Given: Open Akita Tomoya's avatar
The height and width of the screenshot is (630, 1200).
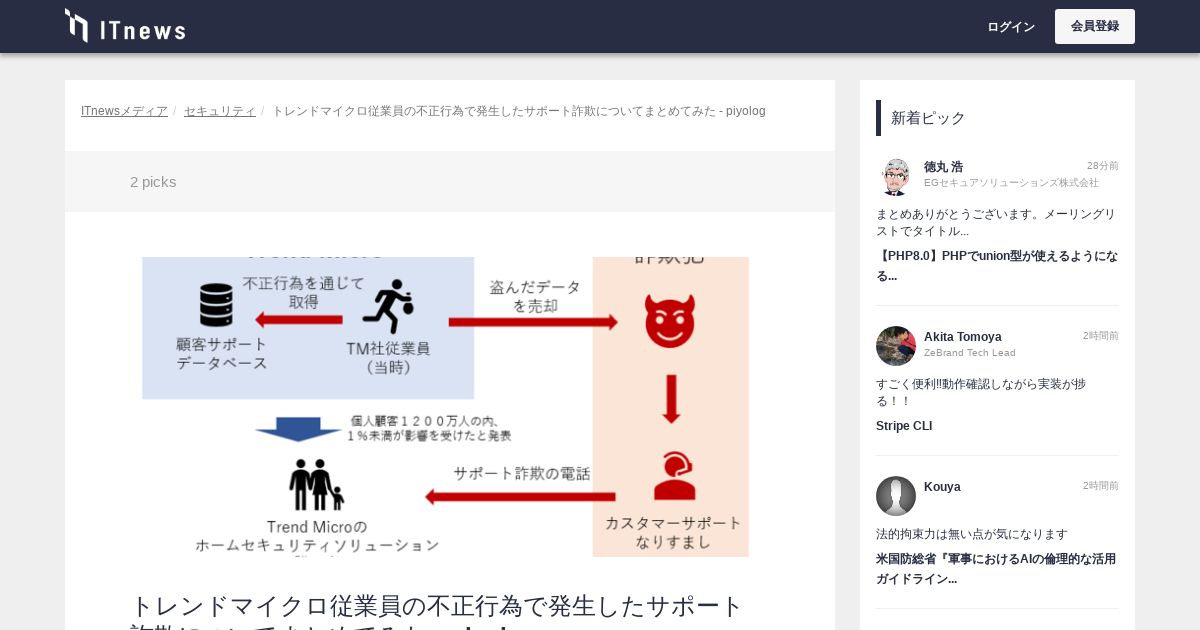Looking at the screenshot, I should (896, 346).
